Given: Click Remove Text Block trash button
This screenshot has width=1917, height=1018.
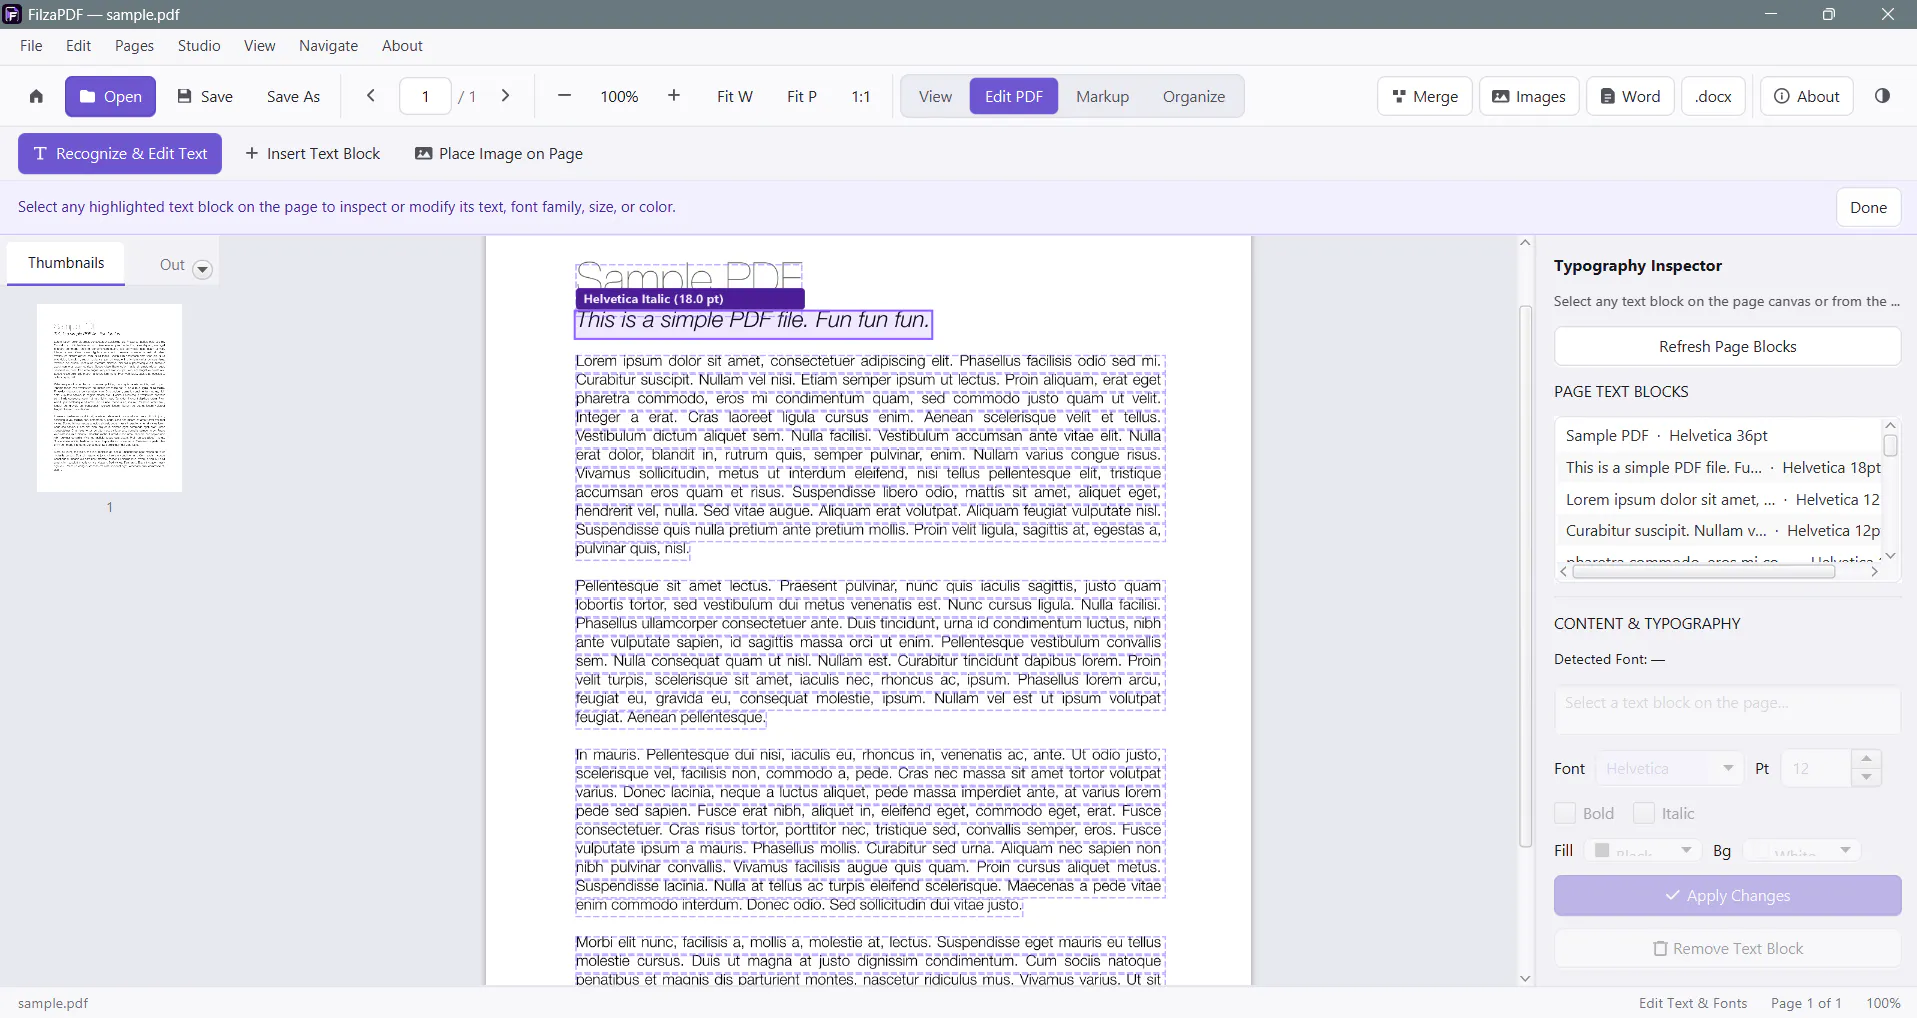Looking at the screenshot, I should pos(1727,949).
